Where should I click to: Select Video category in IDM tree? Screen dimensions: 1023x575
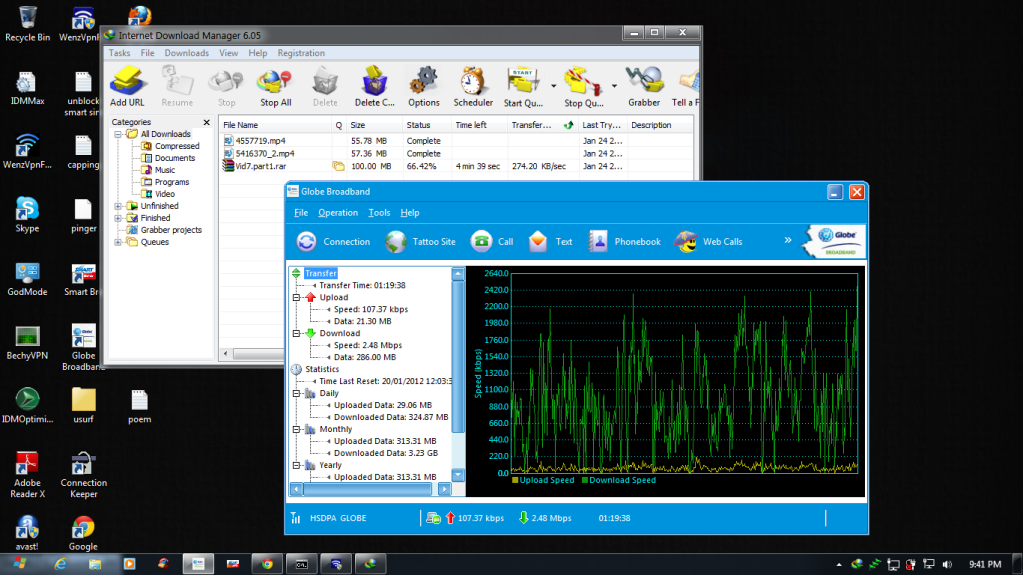click(x=164, y=194)
